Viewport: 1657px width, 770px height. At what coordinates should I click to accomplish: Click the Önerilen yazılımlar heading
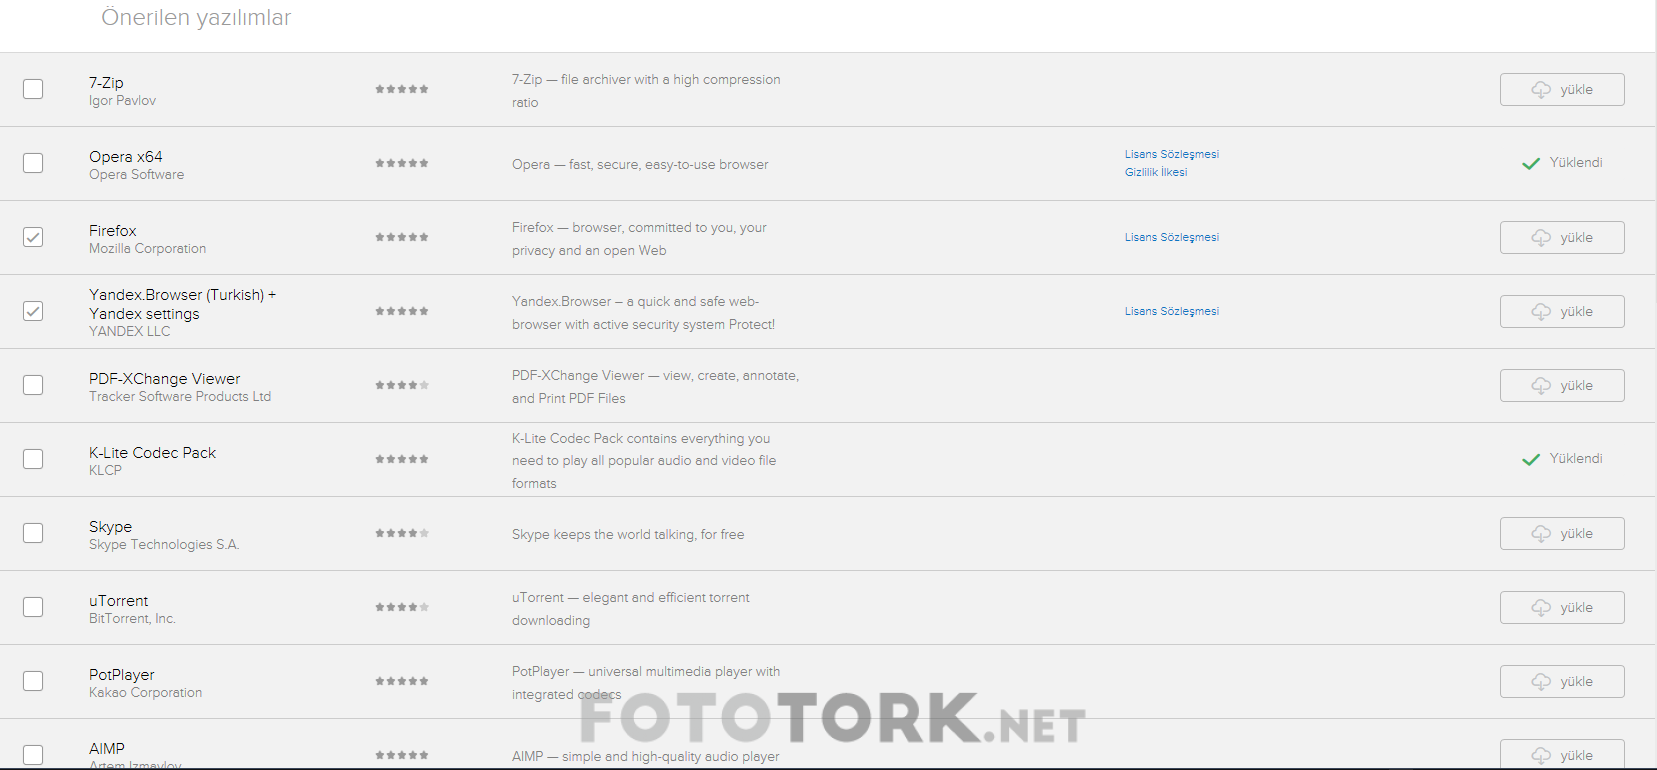[x=196, y=18]
